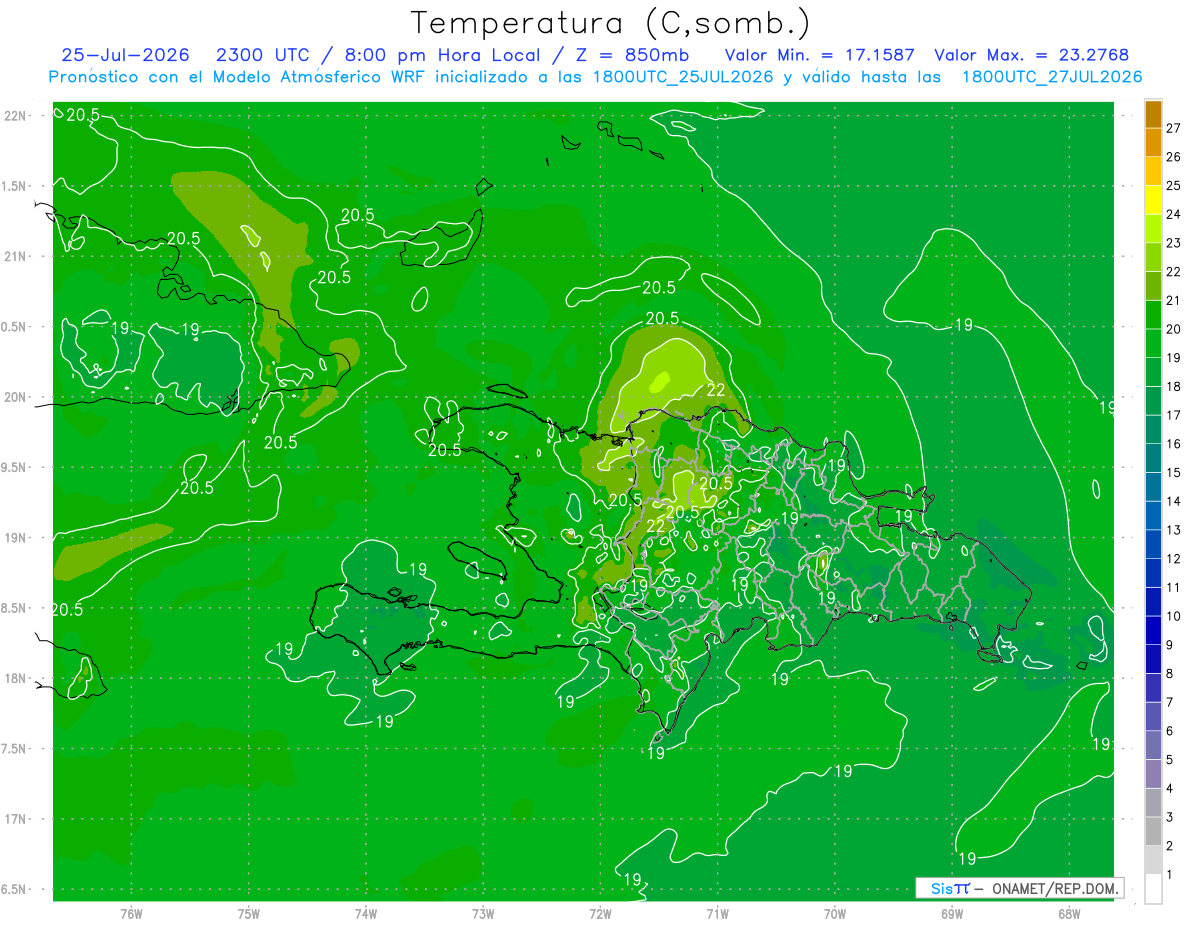
Task: Click the '1800UTC_27JUL2026' valid-until time
Action: 1051,77
